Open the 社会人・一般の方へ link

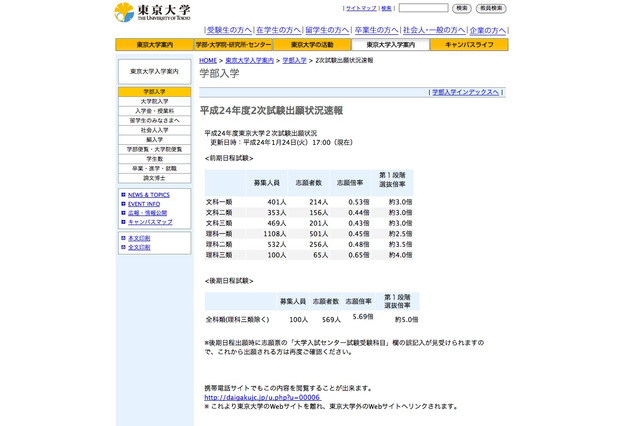(434, 30)
